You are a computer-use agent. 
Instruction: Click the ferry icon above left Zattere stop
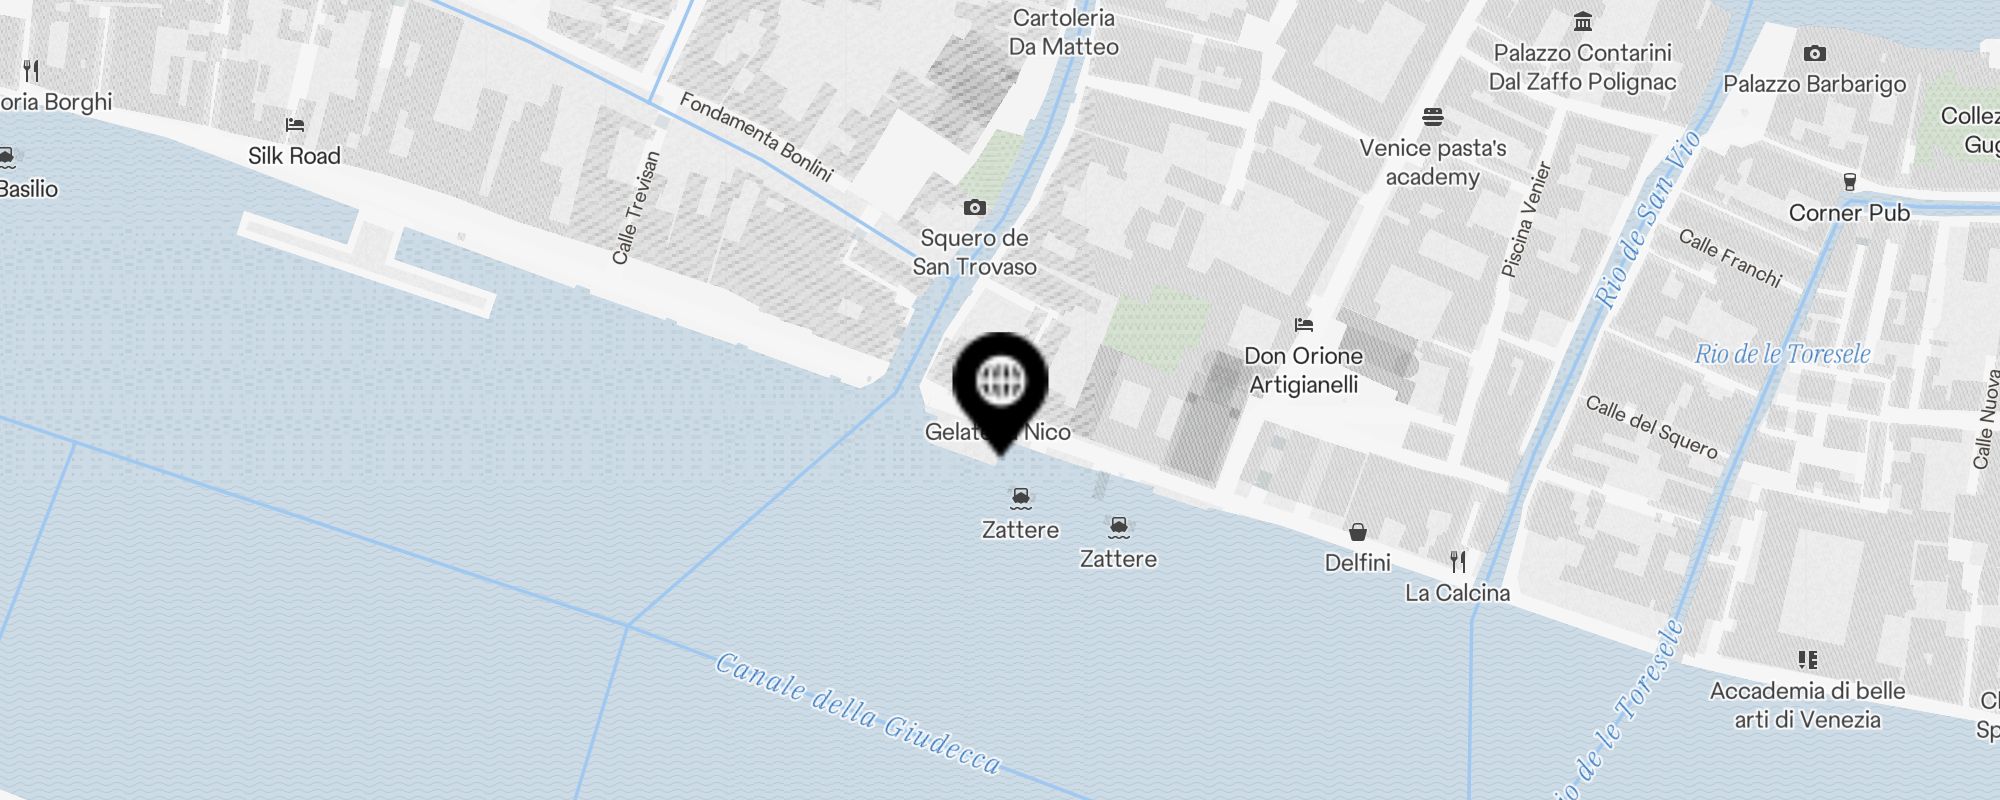click(1020, 497)
